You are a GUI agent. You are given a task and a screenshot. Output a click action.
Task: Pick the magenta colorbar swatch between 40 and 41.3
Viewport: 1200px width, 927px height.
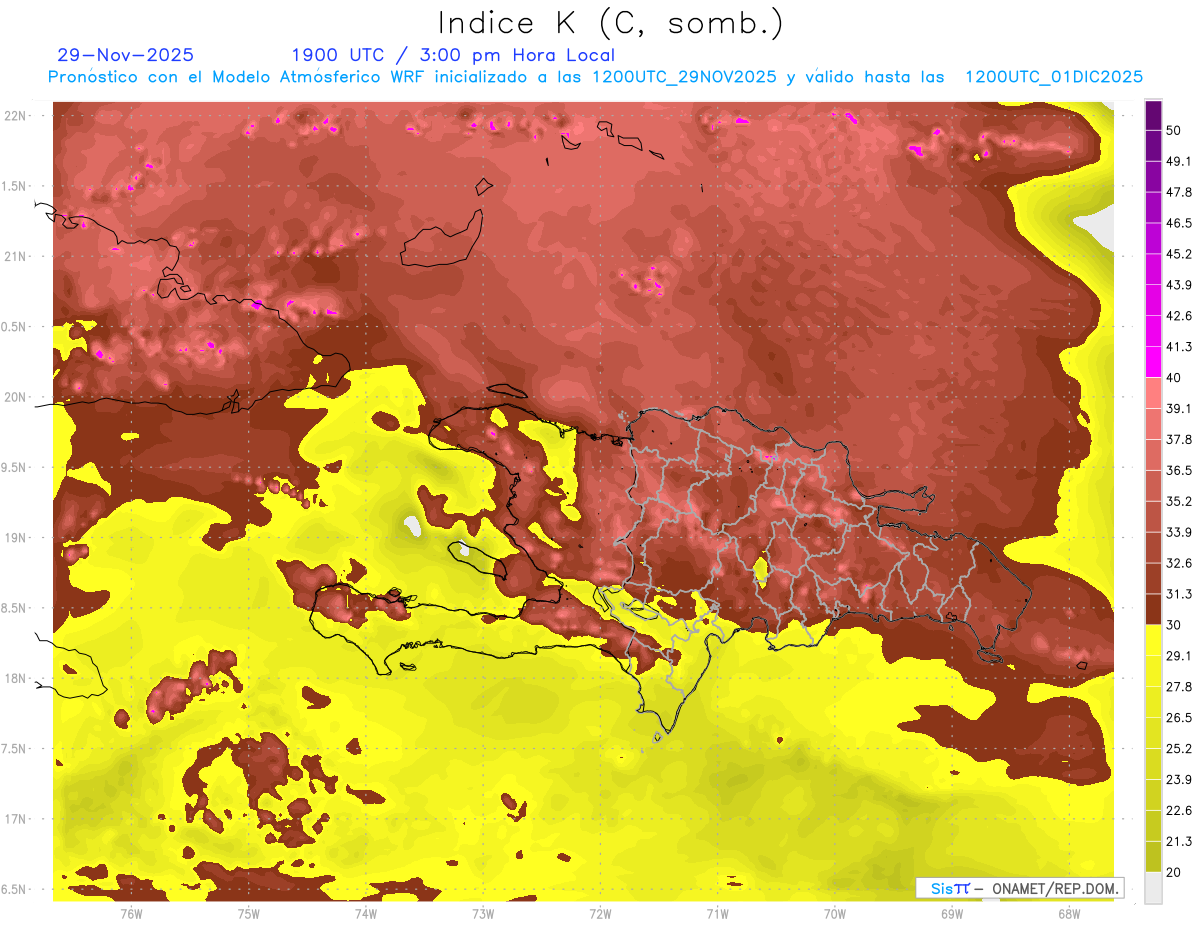tap(1153, 362)
